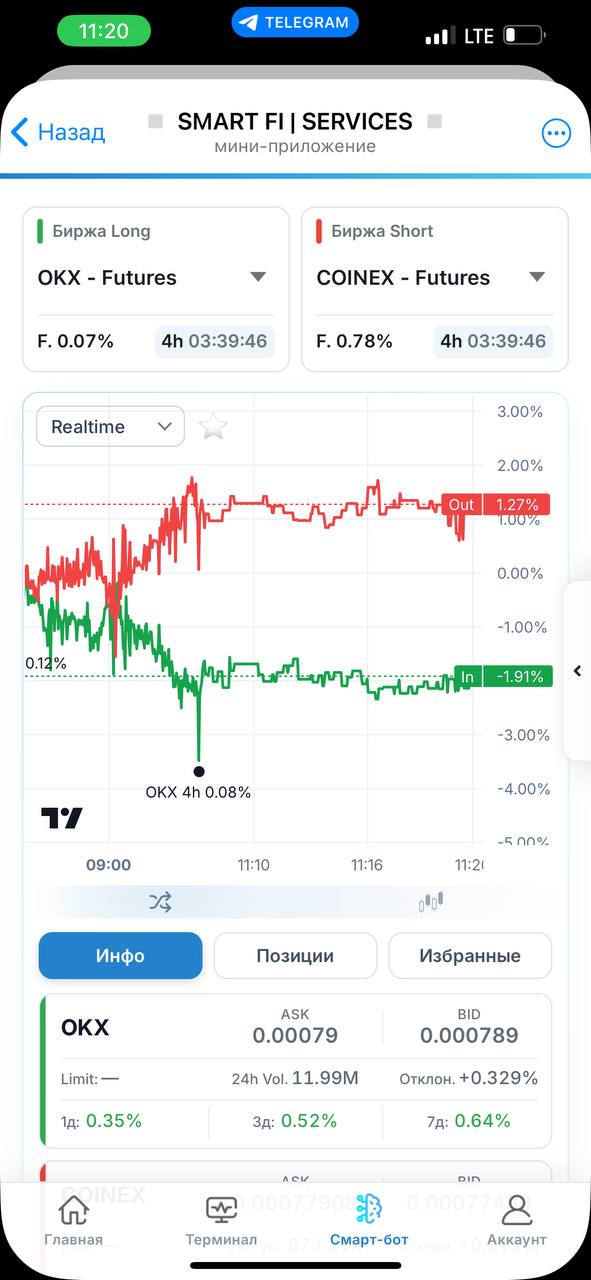Expand the side panel arrow handle
Viewport: 591px width, 1280px height.
577,671
